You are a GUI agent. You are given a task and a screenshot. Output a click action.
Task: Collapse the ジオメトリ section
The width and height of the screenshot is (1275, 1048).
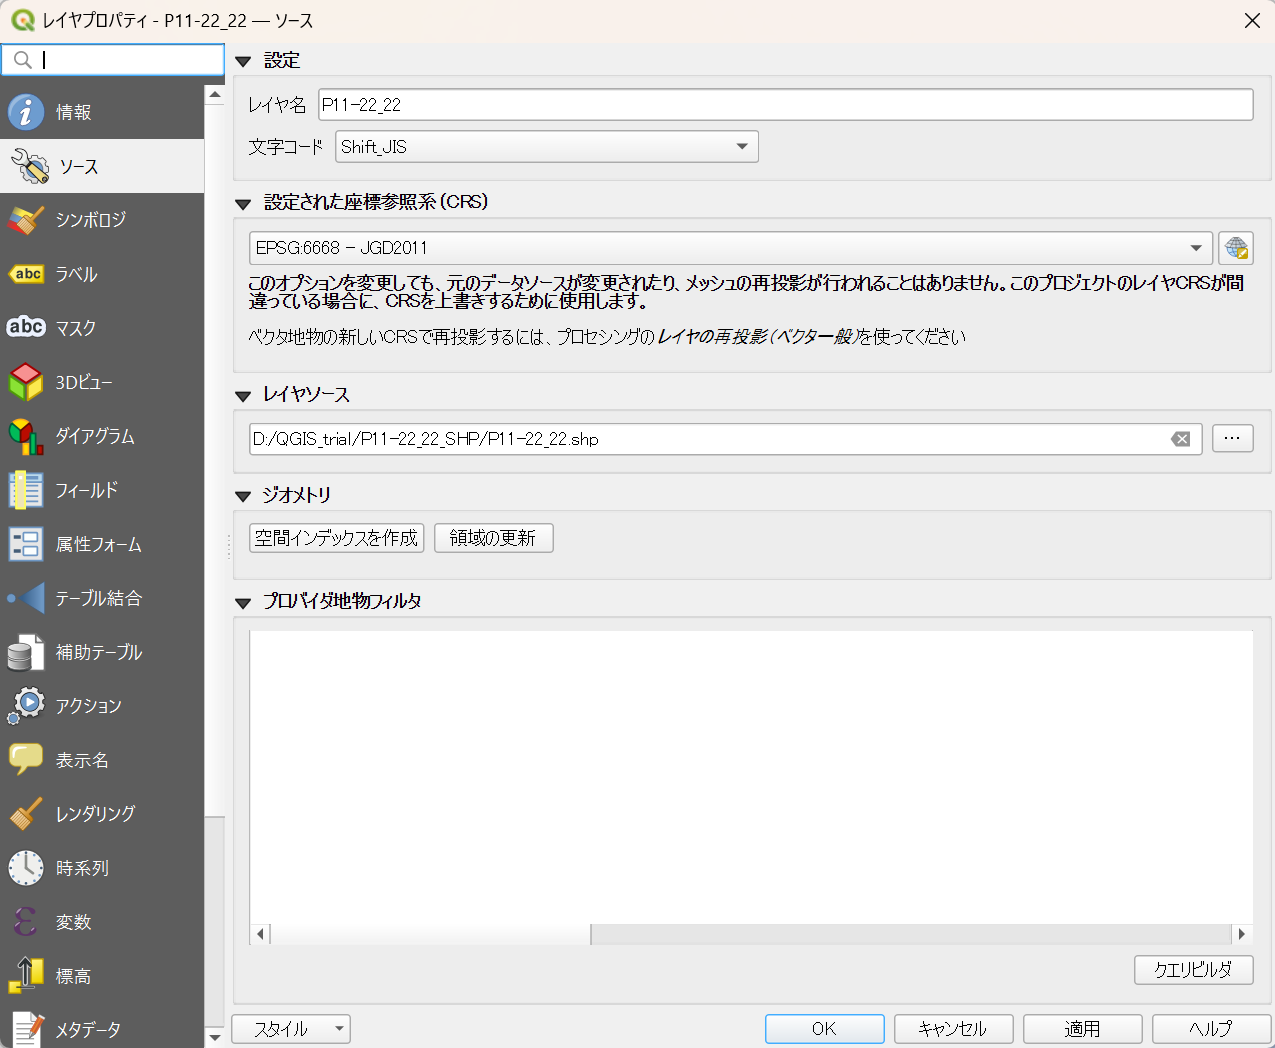243,496
